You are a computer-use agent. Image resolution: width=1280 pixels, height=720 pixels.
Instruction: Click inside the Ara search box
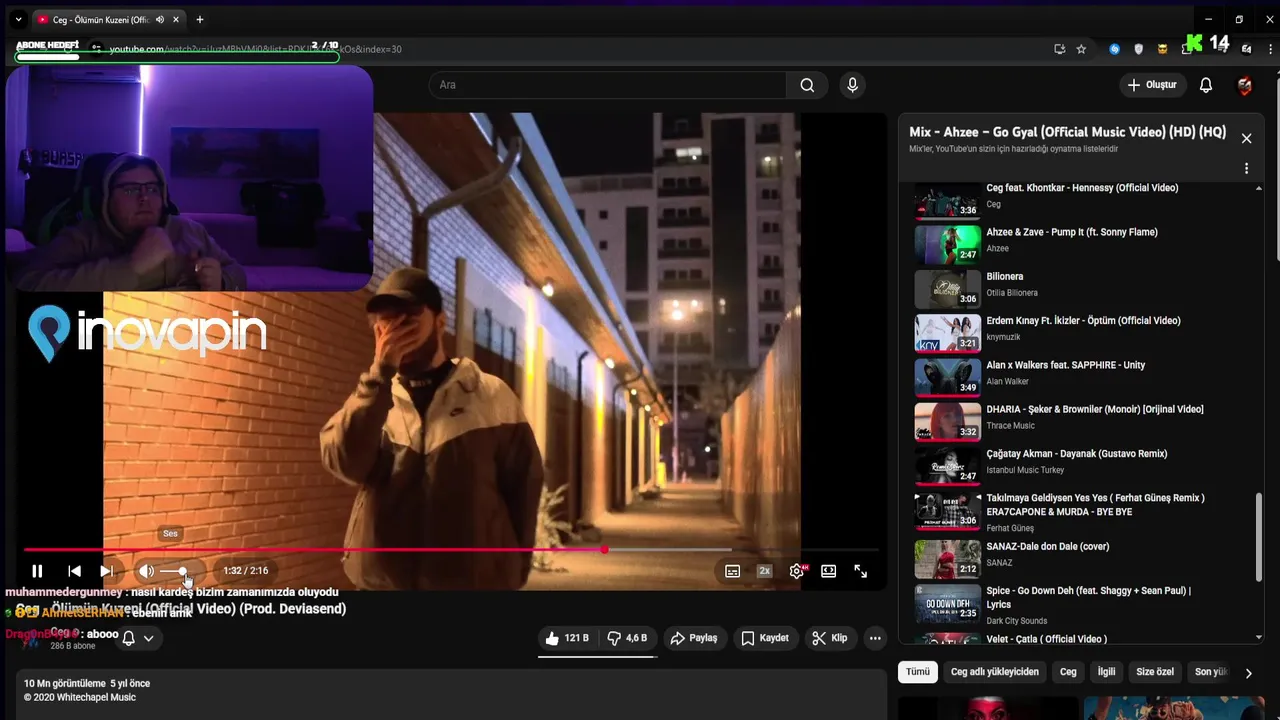608,85
